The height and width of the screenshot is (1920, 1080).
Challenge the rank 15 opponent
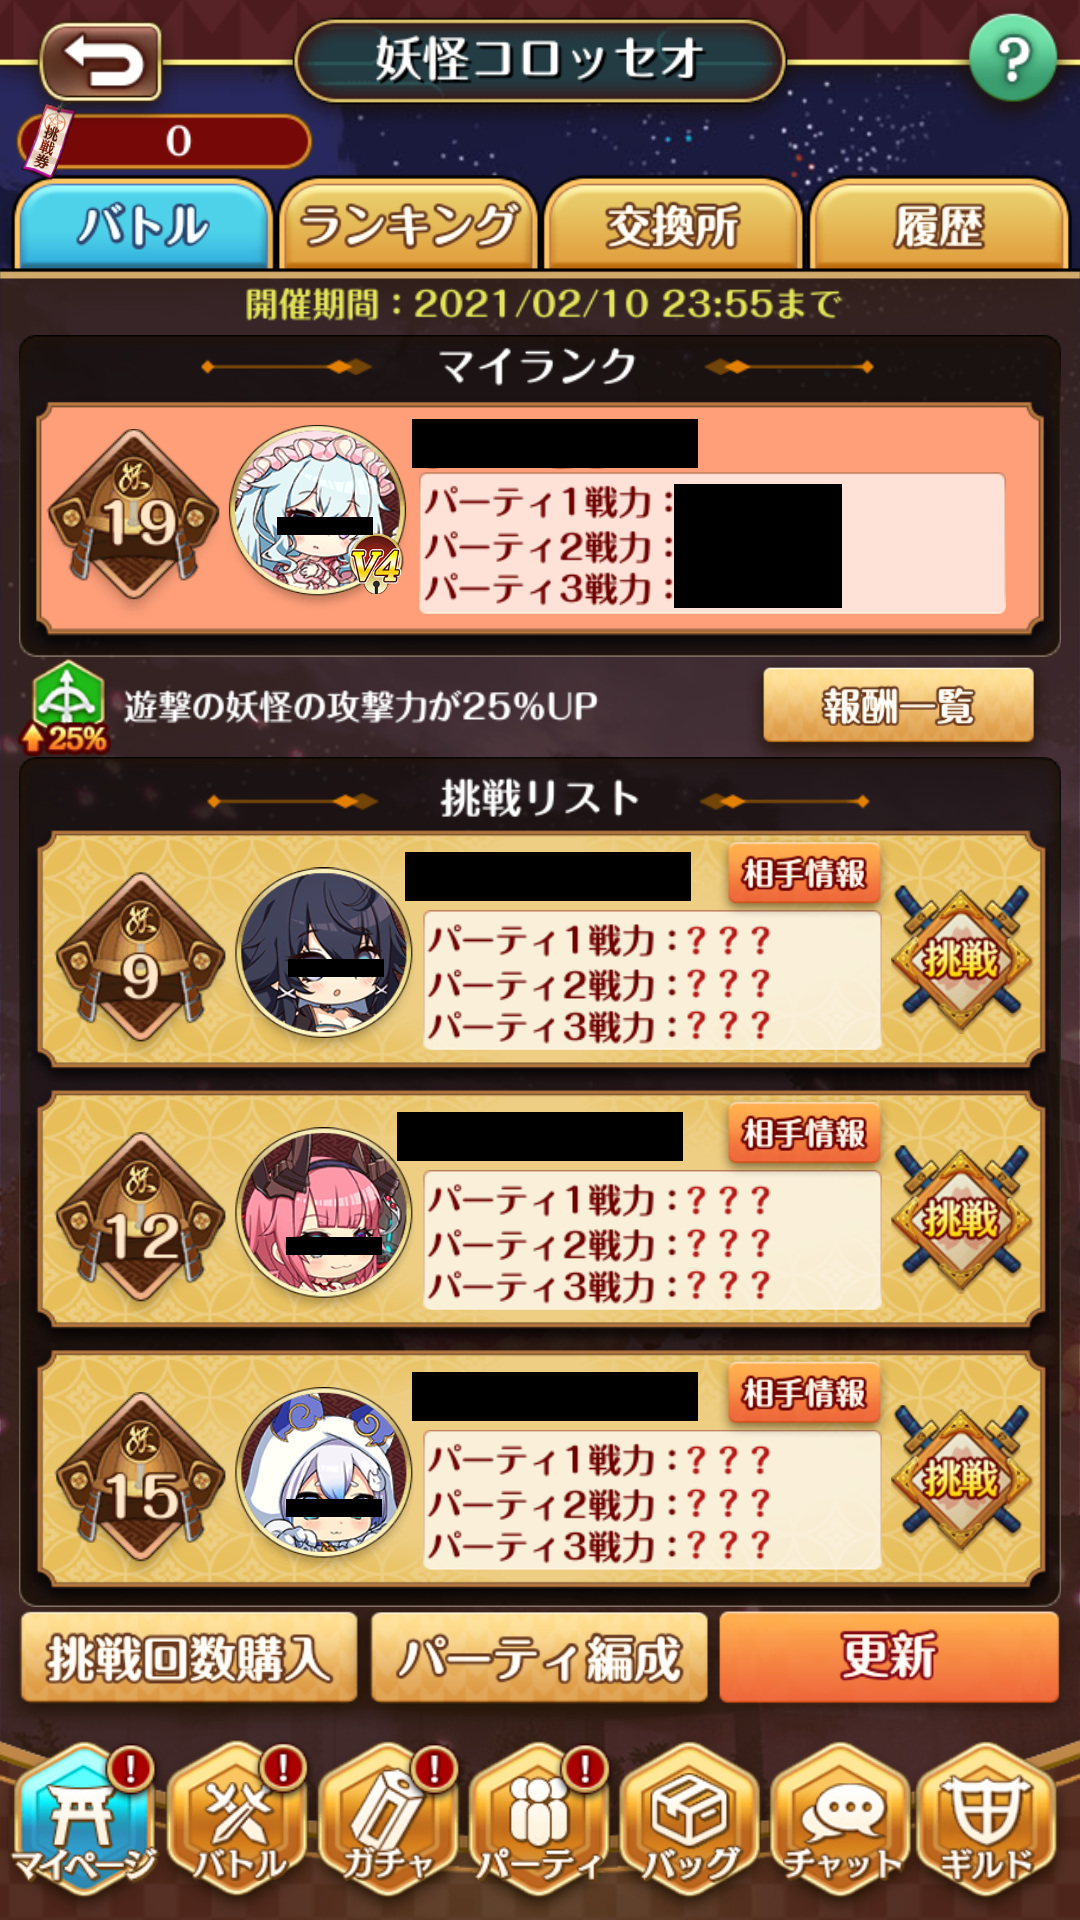coord(961,1479)
